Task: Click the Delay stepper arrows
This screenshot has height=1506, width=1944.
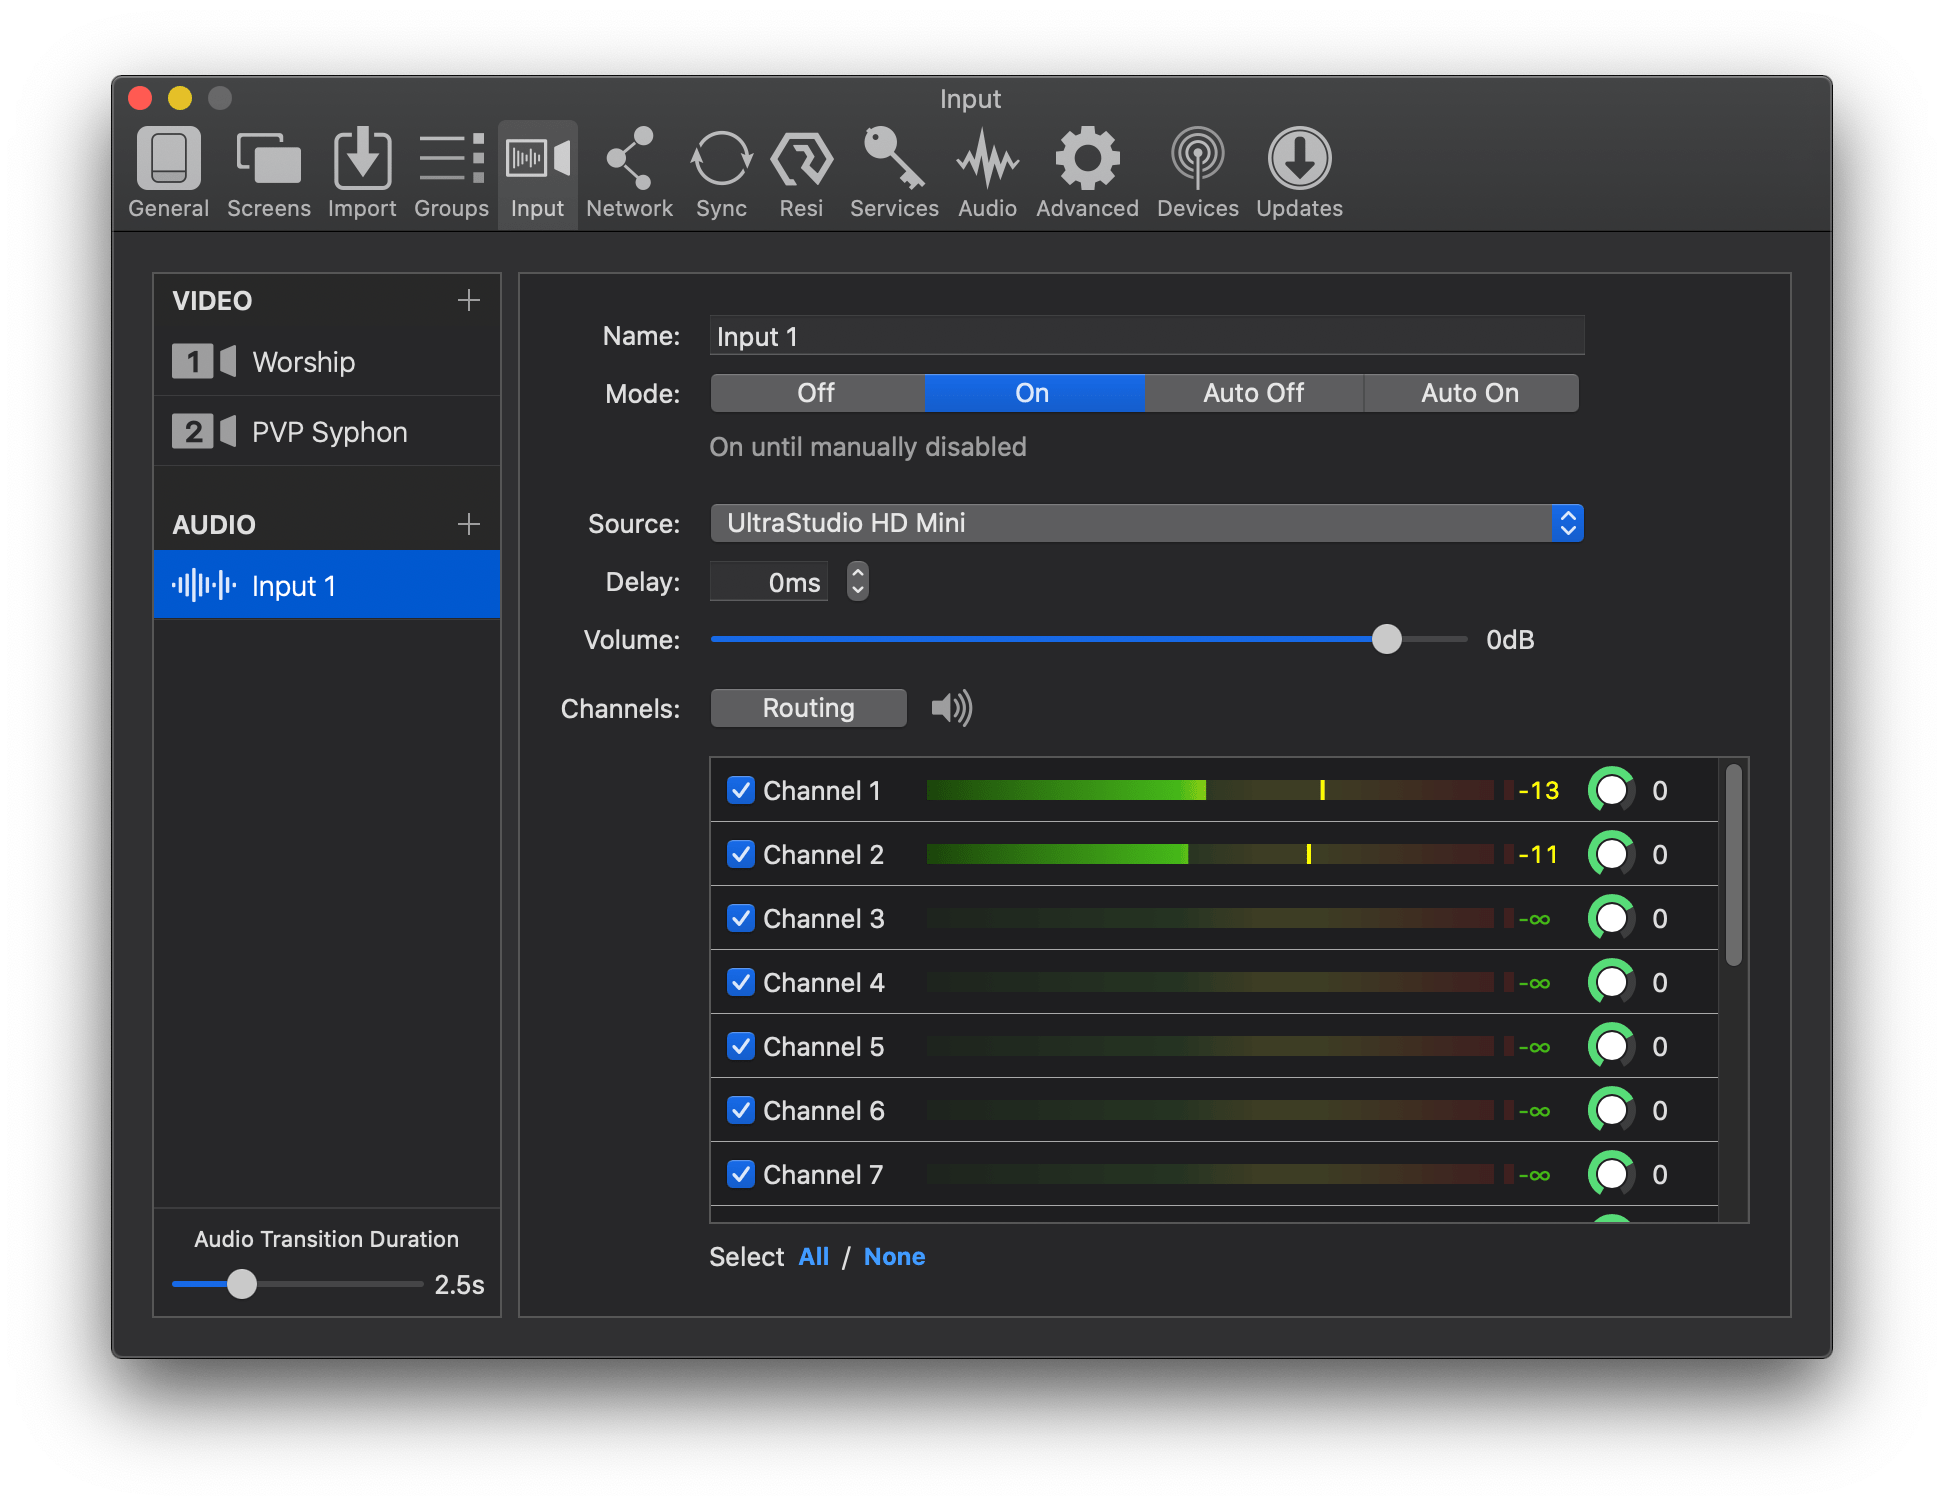Action: tap(857, 581)
